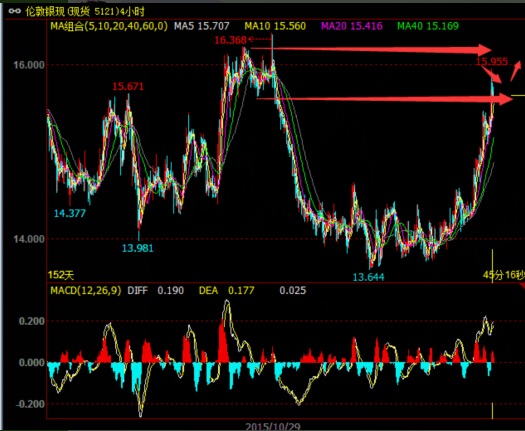Click the 14.377 low price label
Screen dimensions: 525x431
pos(70,213)
